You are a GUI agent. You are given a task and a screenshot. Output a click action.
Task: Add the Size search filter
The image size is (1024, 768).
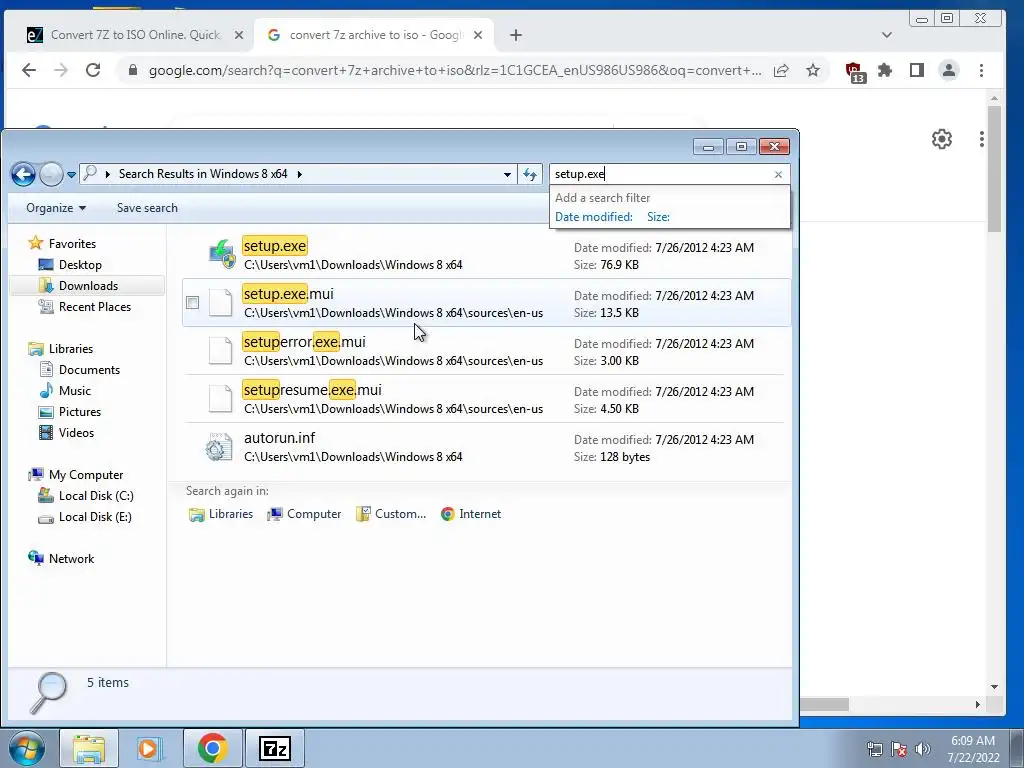pyautogui.click(x=658, y=217)
